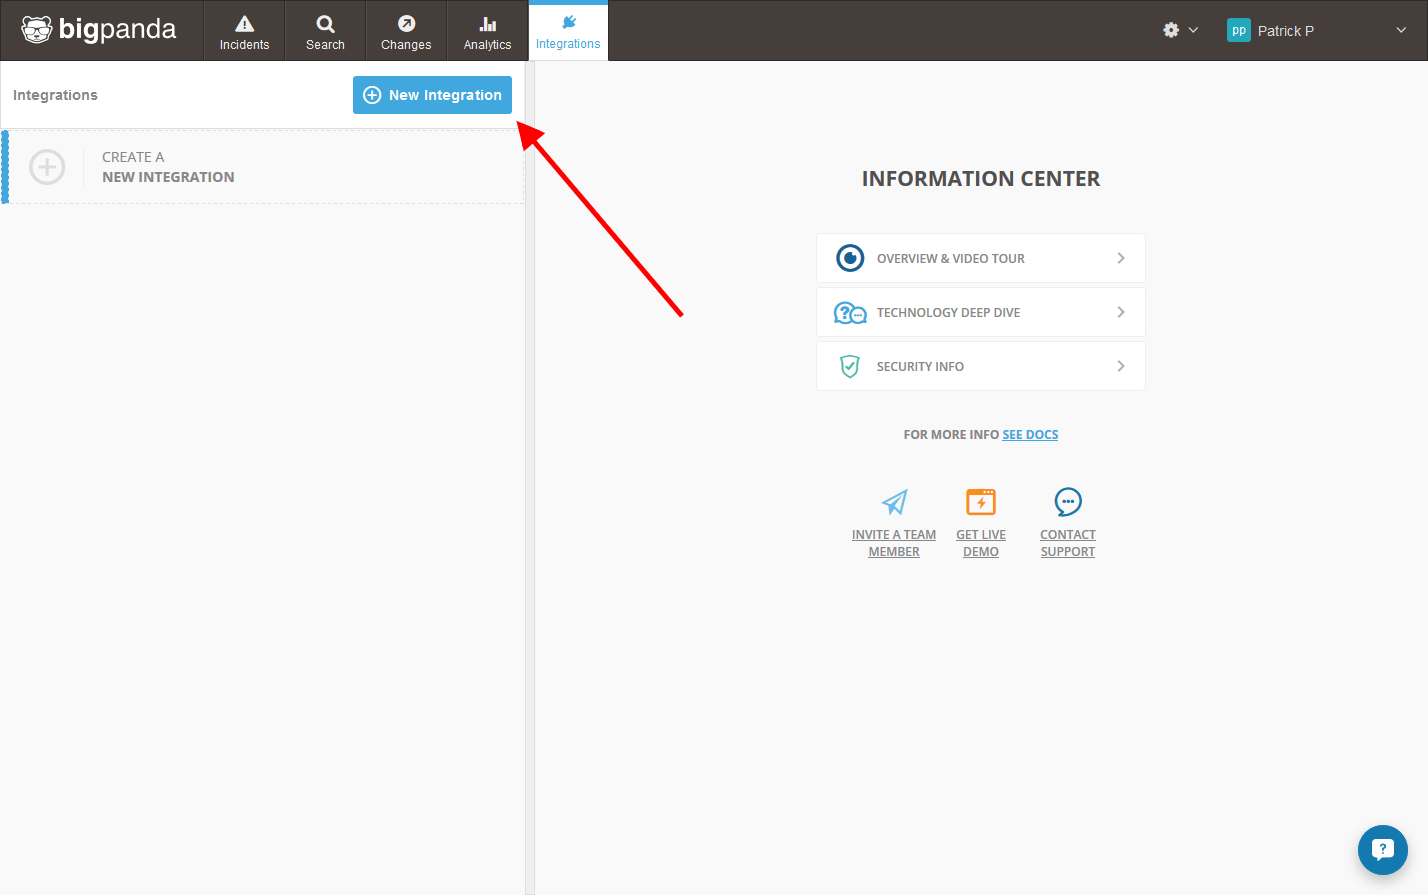This screenshot has width=1428, height=895.
Task: Click the Security Info shield icon
Action: click(849, 367)
